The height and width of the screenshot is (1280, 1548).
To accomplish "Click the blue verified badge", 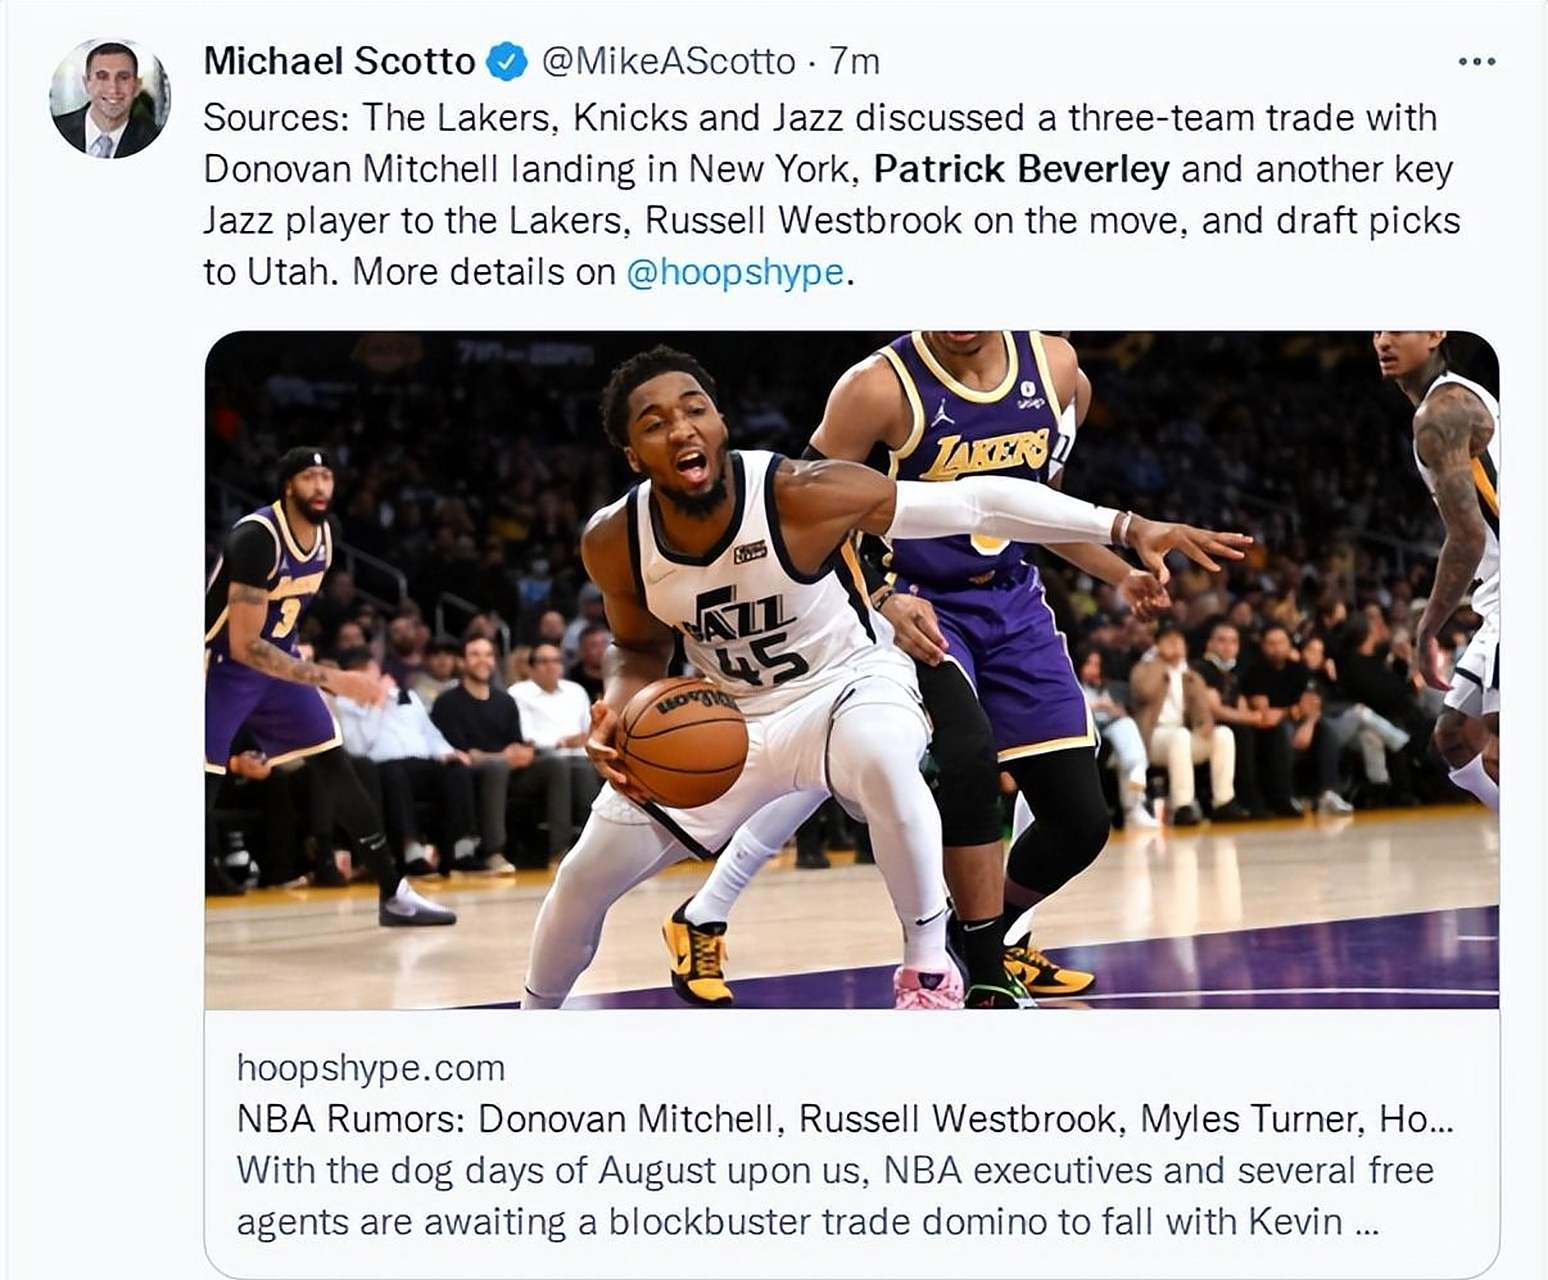I will pyautogui.click(x=507, y=62).
